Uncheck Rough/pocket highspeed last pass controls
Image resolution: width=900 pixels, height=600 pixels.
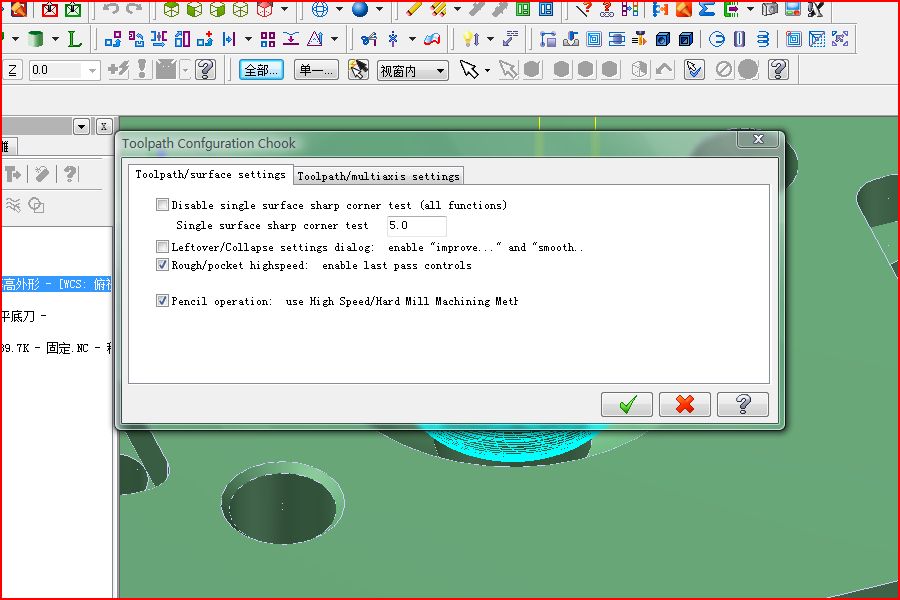click(162, 265)
